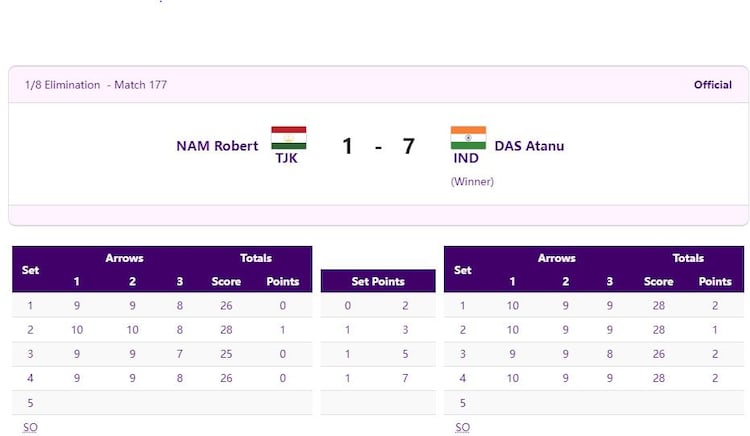Click the Tajikistan flag icon
This screenshot has width=750, height=436.
coord(289,137)
